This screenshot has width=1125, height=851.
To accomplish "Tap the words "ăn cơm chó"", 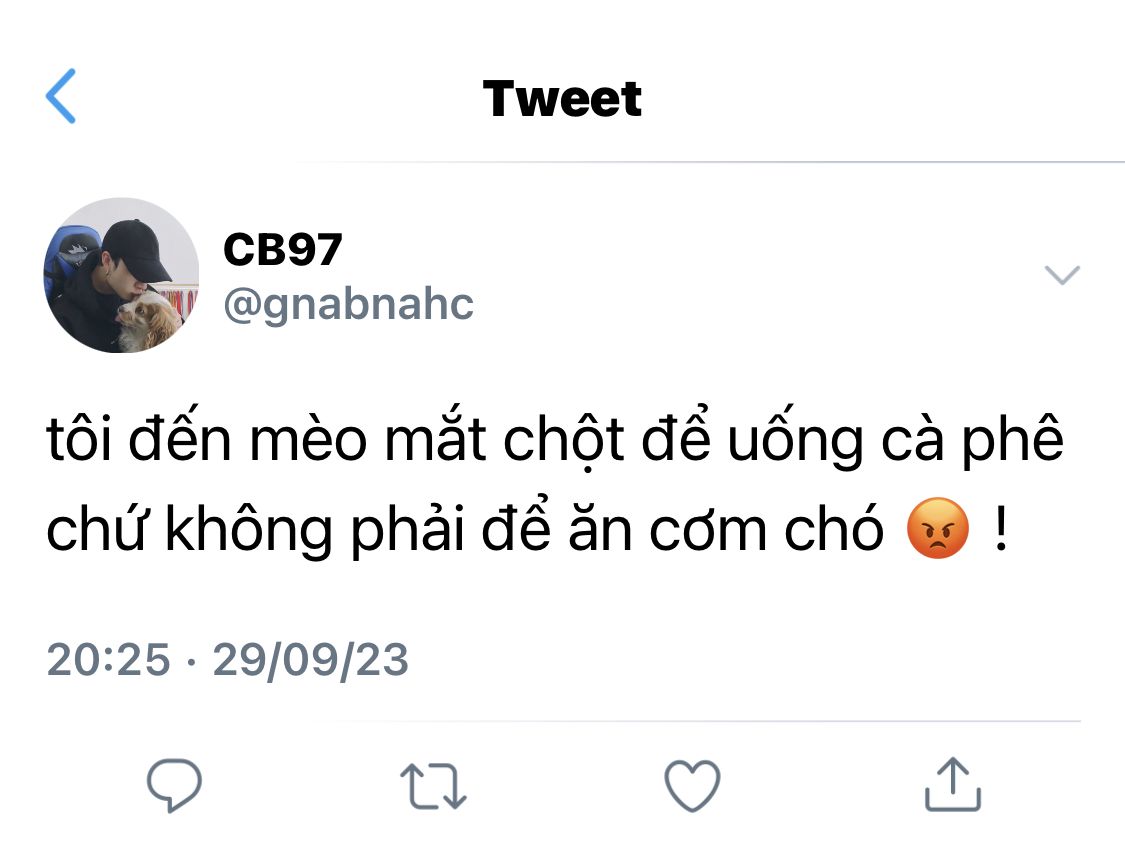I will pyautogui.click(x=726, y=530).
